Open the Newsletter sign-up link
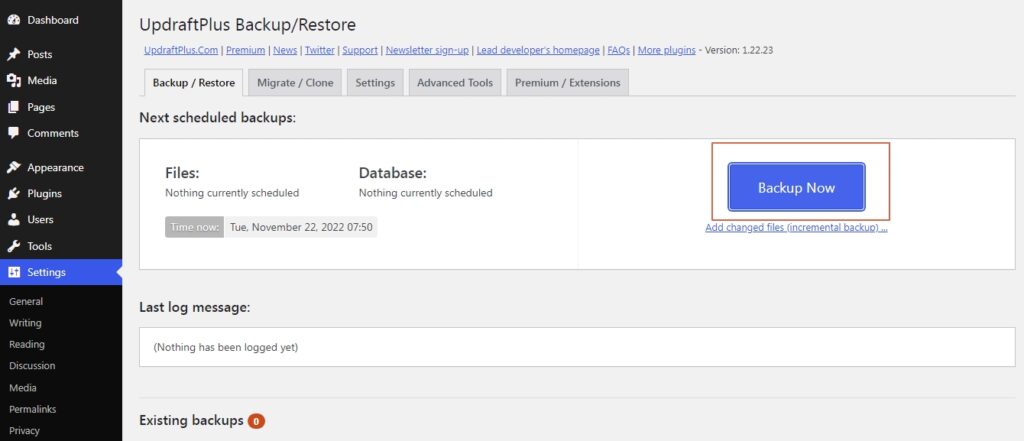Image resolution: width=1024 pixels, height=441 pixels. click(427, 50)
